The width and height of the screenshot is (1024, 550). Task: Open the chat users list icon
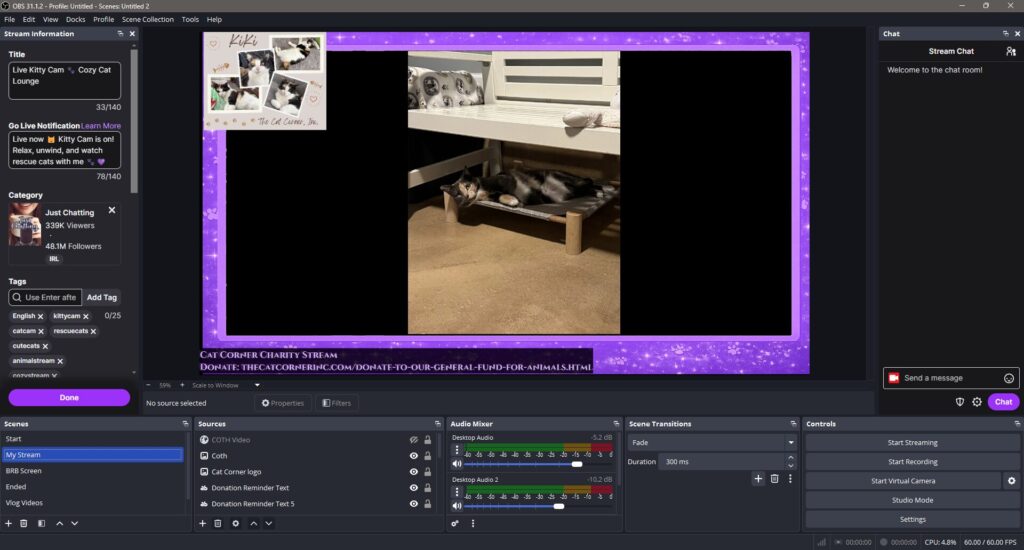(x=1011, y=51)
